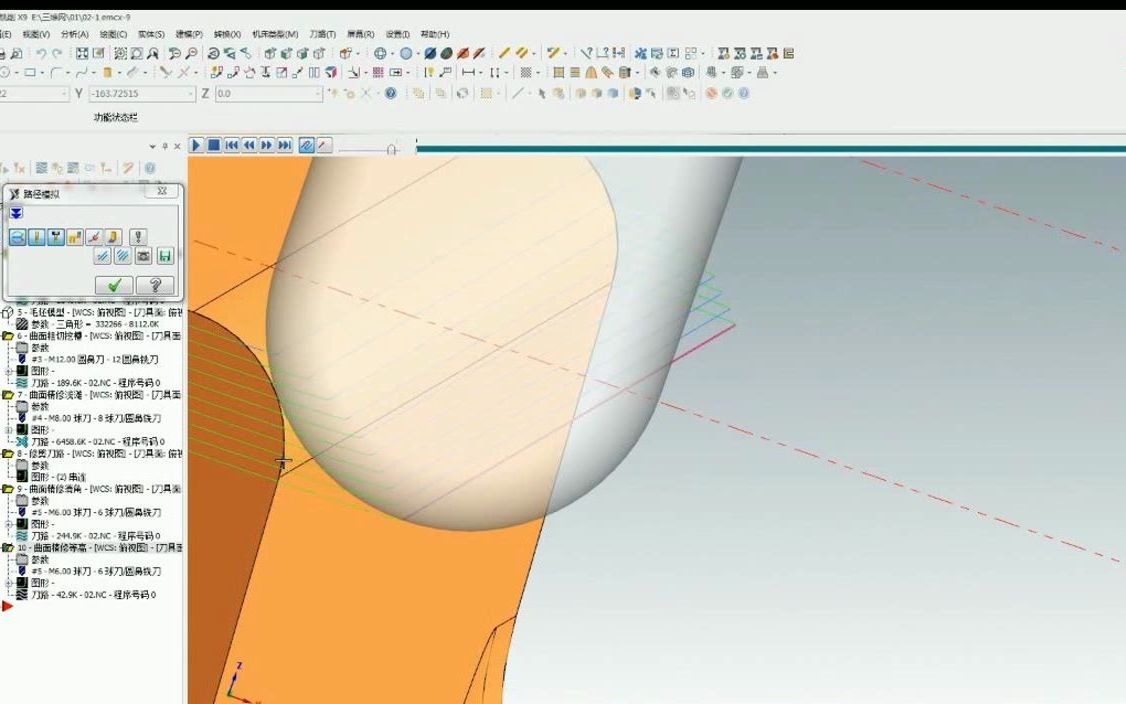Stop the backplot simulation

pos(214,145)
